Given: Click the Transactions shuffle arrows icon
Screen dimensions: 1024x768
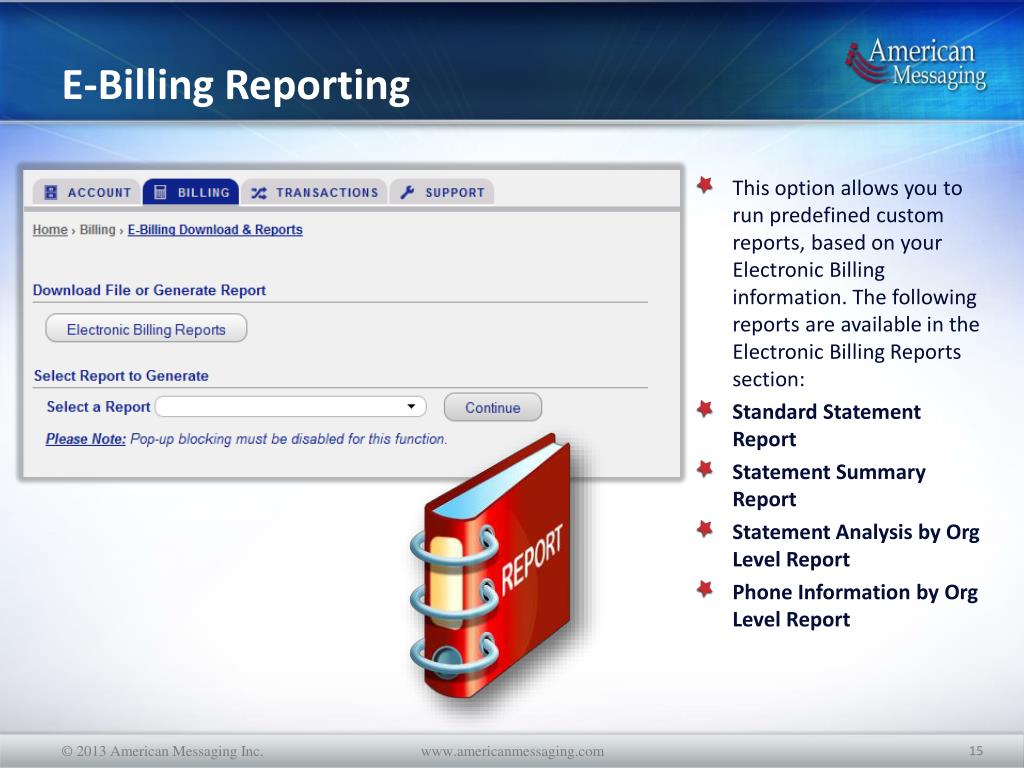Looking at the screenshot, I should (x=259, y=193).
